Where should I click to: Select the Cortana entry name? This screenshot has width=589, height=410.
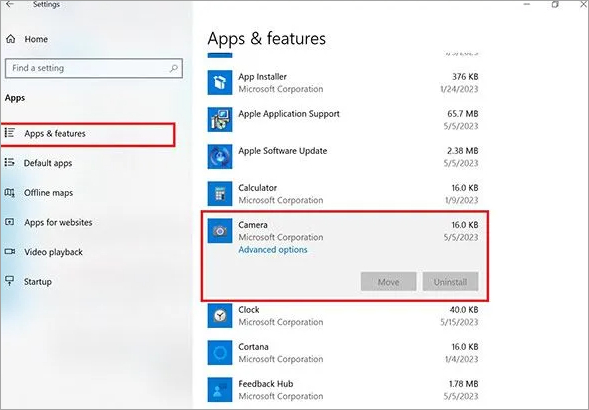[x=253, y=346]
